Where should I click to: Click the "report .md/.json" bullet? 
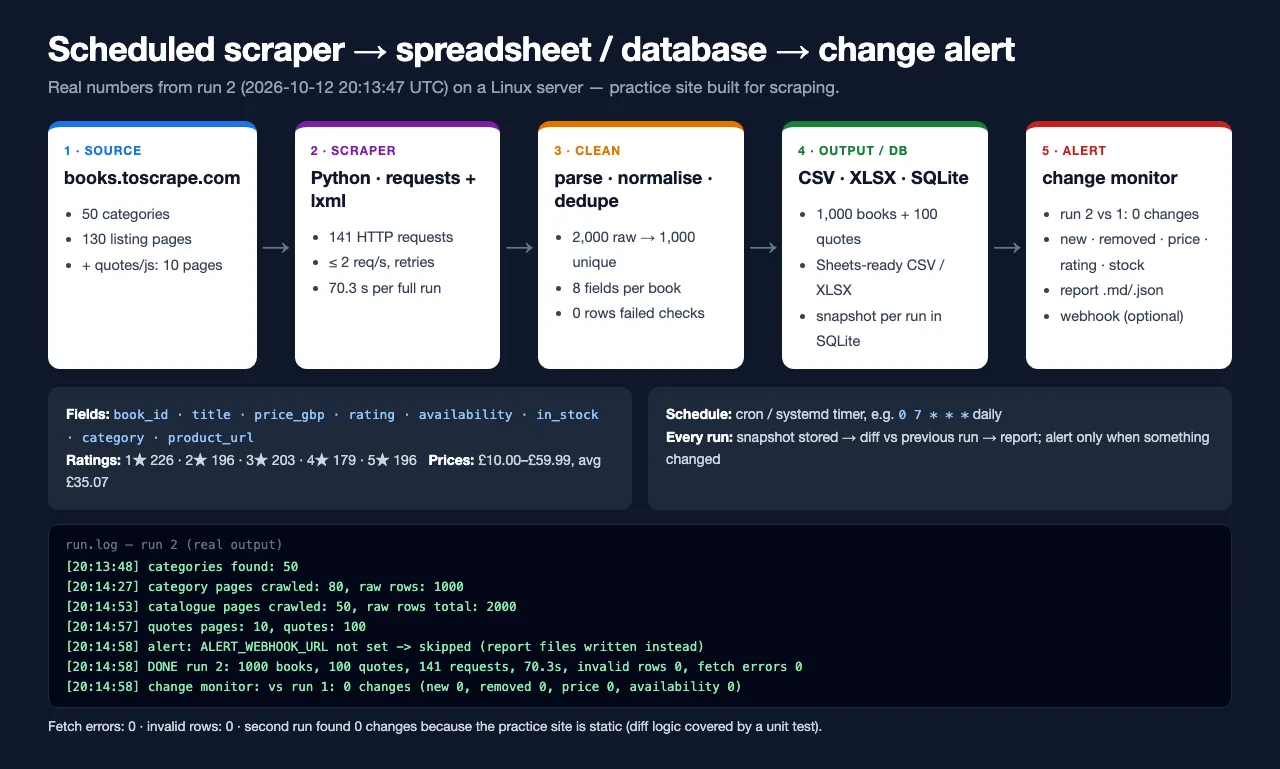coord(1111,290)
